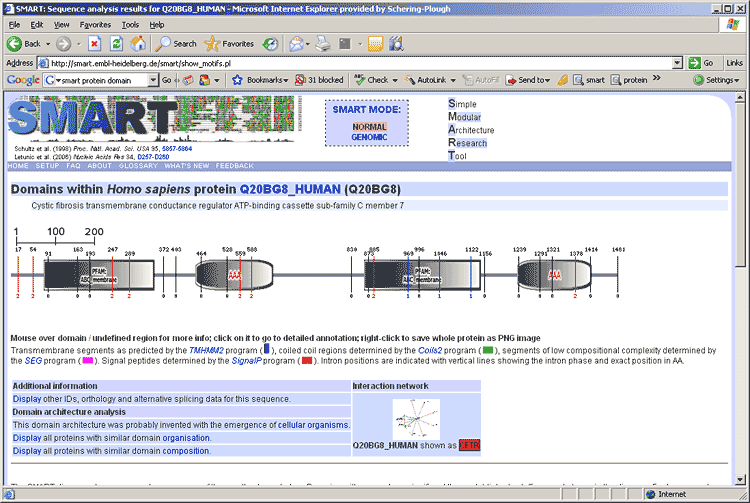
Task: Open the Help menu
Action: [157, 25]
